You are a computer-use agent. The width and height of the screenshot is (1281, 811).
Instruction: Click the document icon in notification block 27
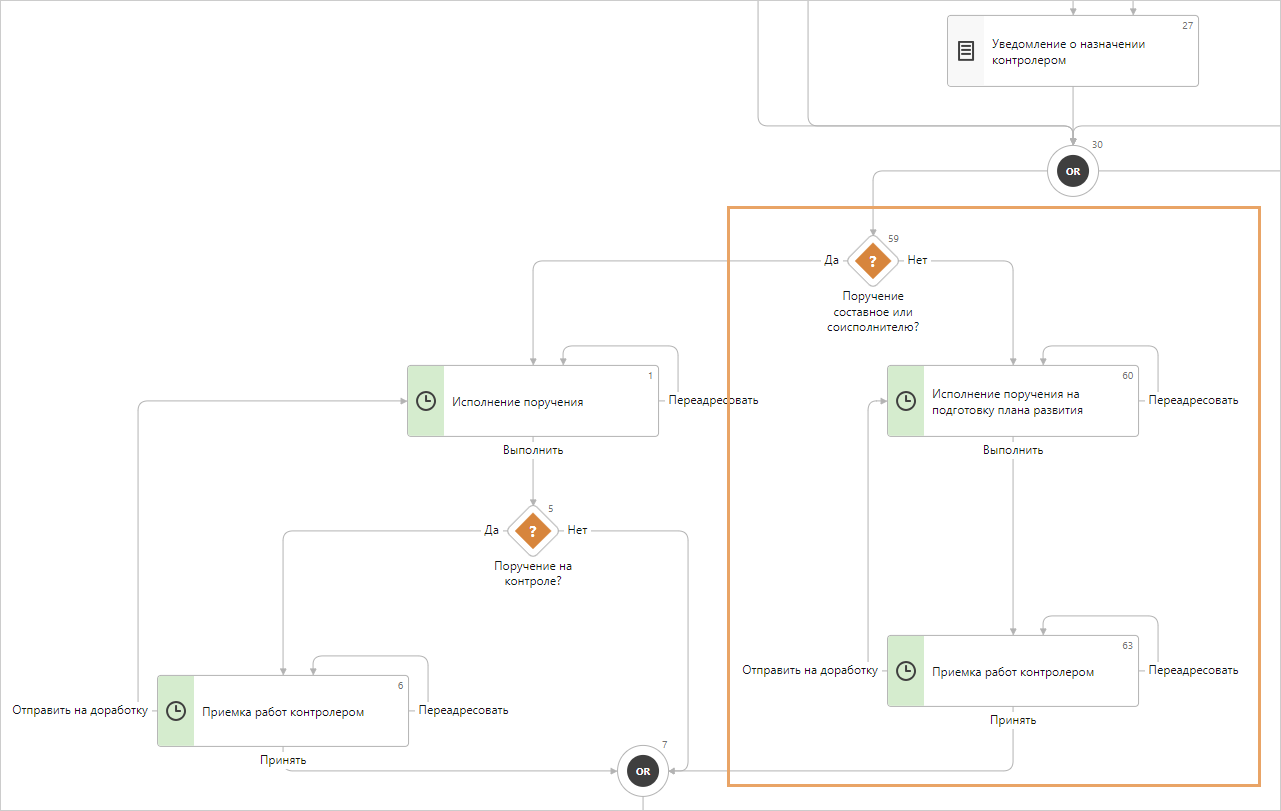coord(966,51)
